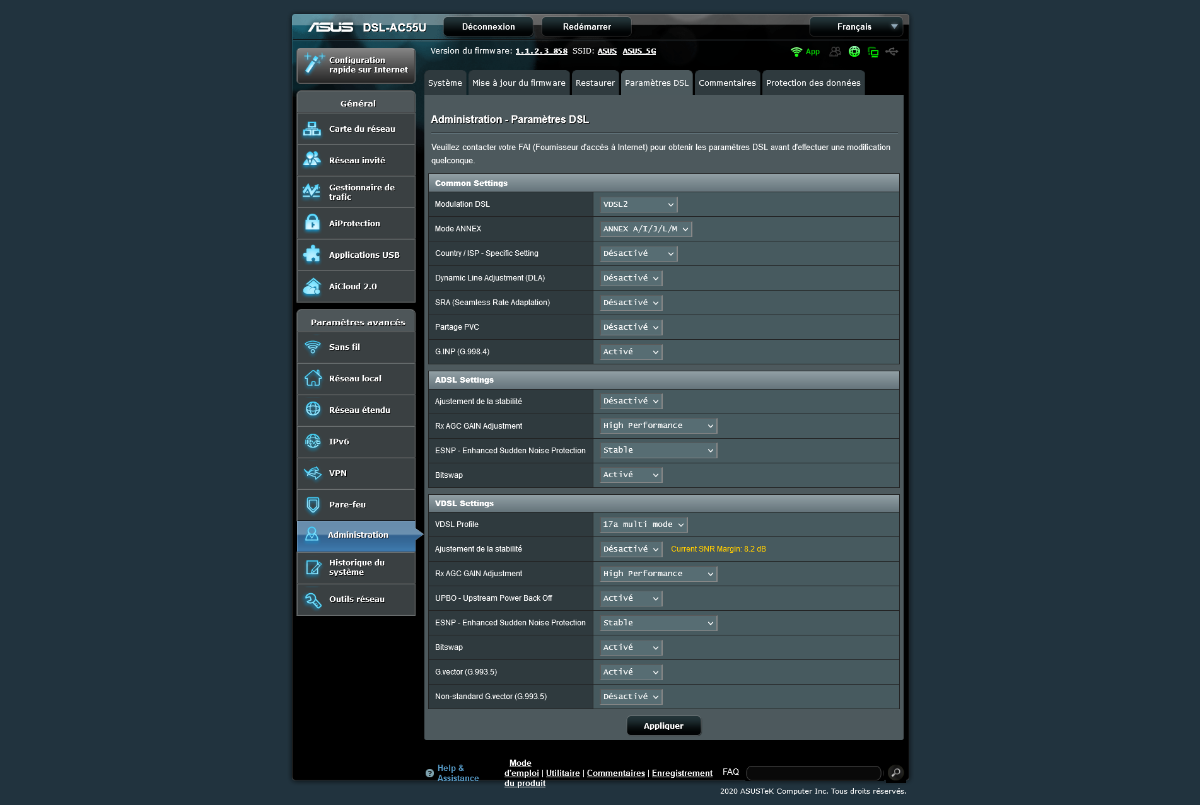Open AiCloud 2.0 cloud icon
1200x805 pixels.
[x=312, y=286]
